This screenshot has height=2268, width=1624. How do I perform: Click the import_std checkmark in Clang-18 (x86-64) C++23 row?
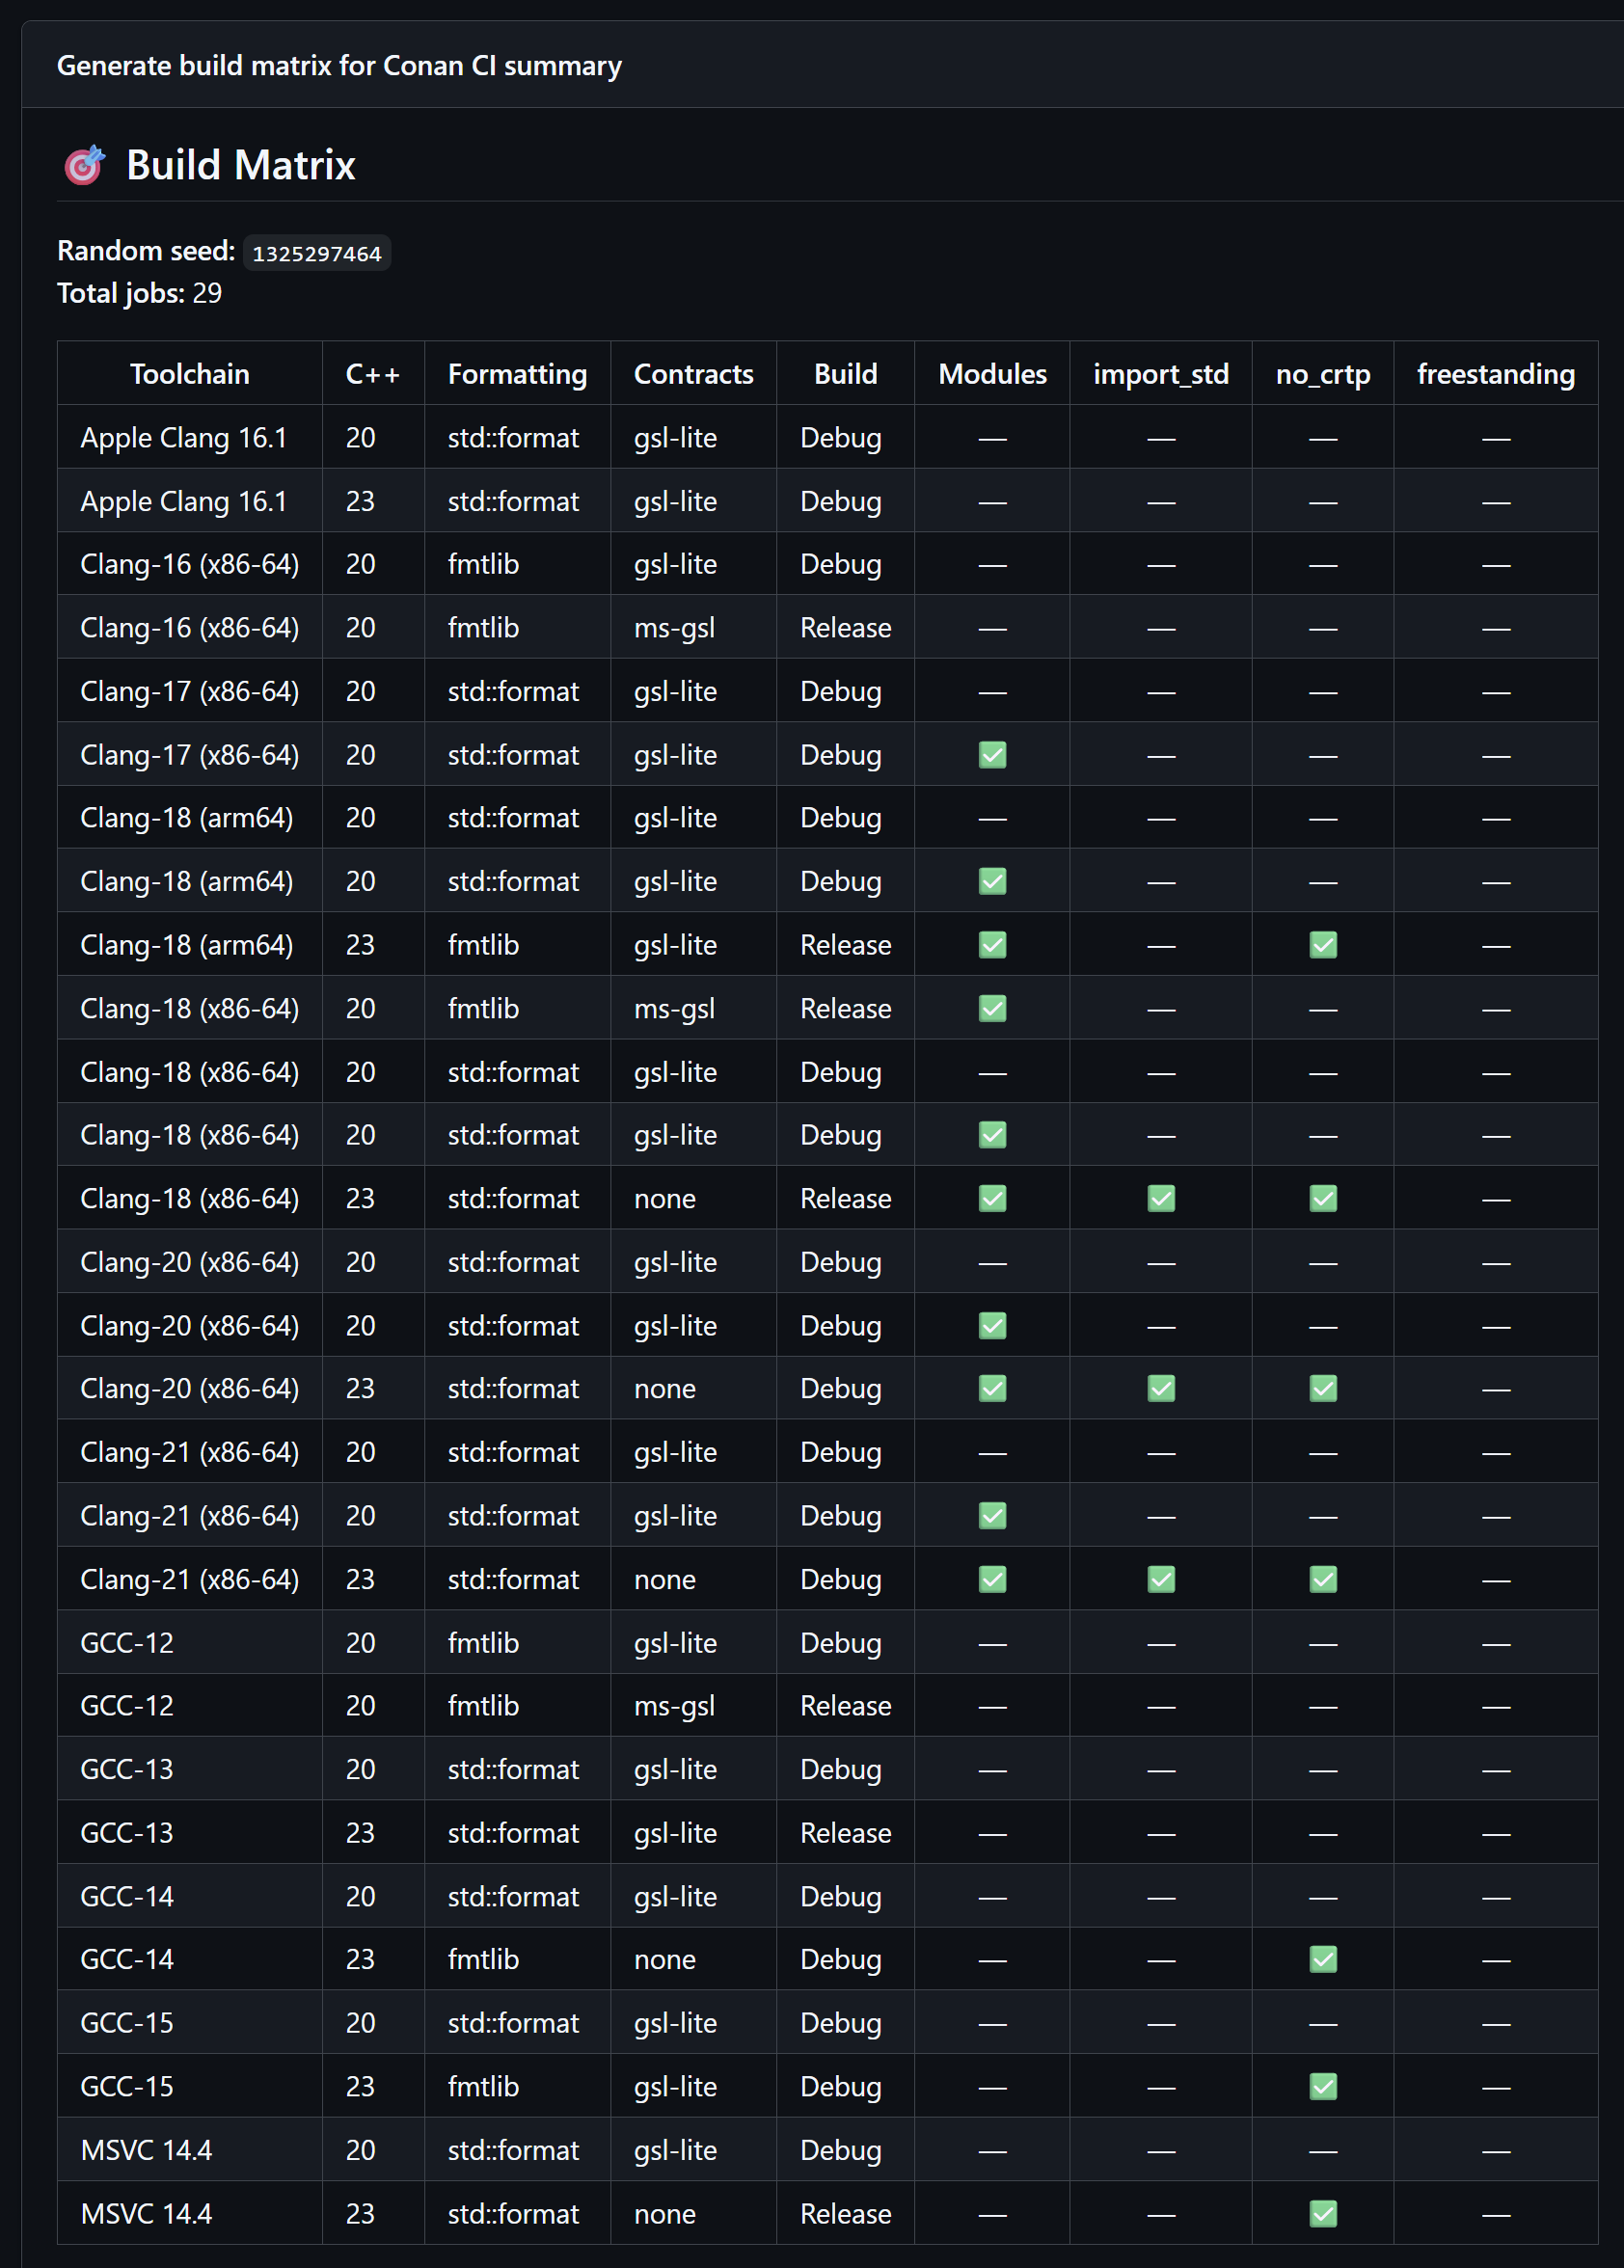tap(1161, 1198)
